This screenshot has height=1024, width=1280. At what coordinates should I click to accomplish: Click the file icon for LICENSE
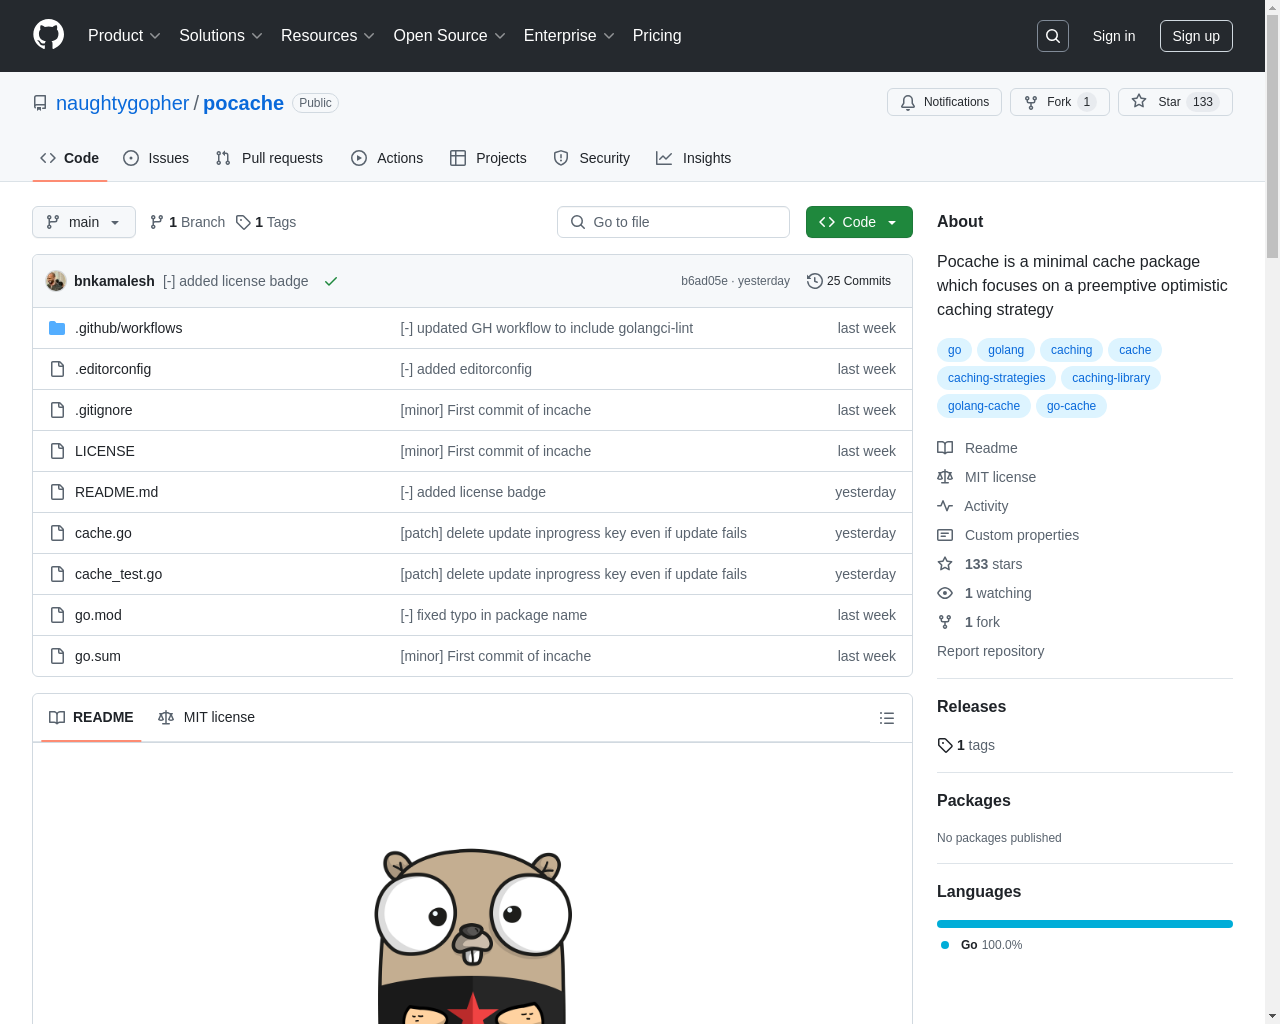[57, 451]
